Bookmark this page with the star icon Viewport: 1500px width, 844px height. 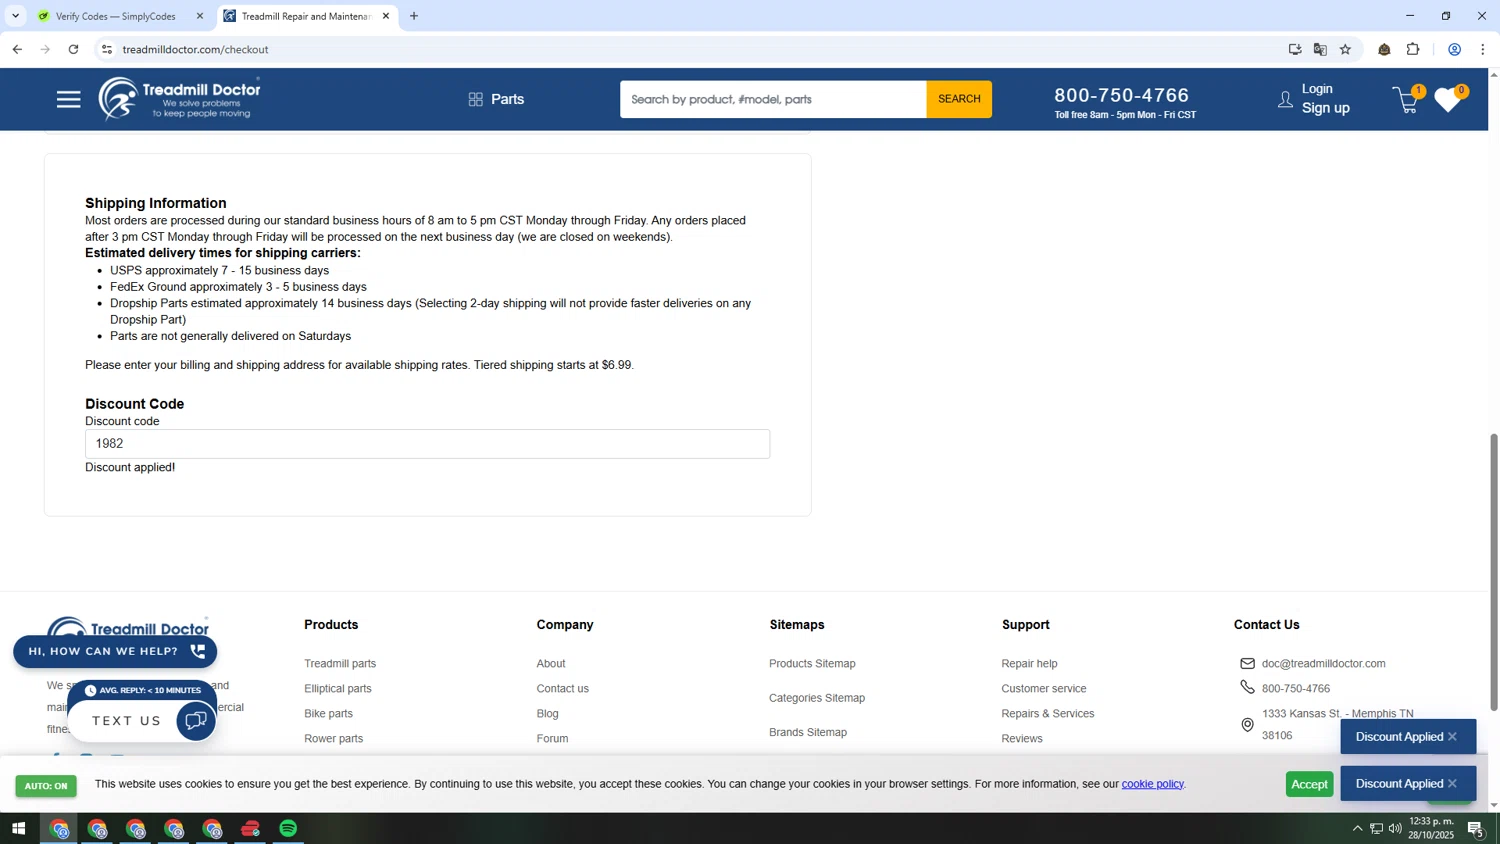(1345, 49)
